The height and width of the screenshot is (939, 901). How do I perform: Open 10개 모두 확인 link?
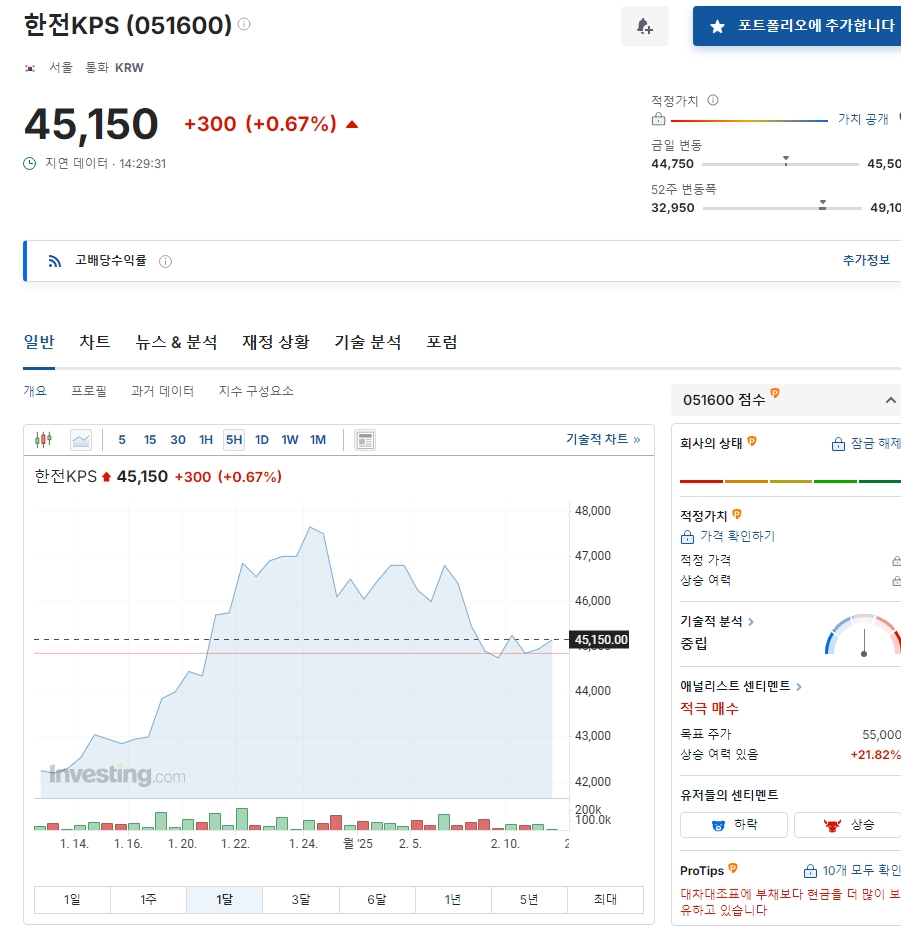coord(851,871)
